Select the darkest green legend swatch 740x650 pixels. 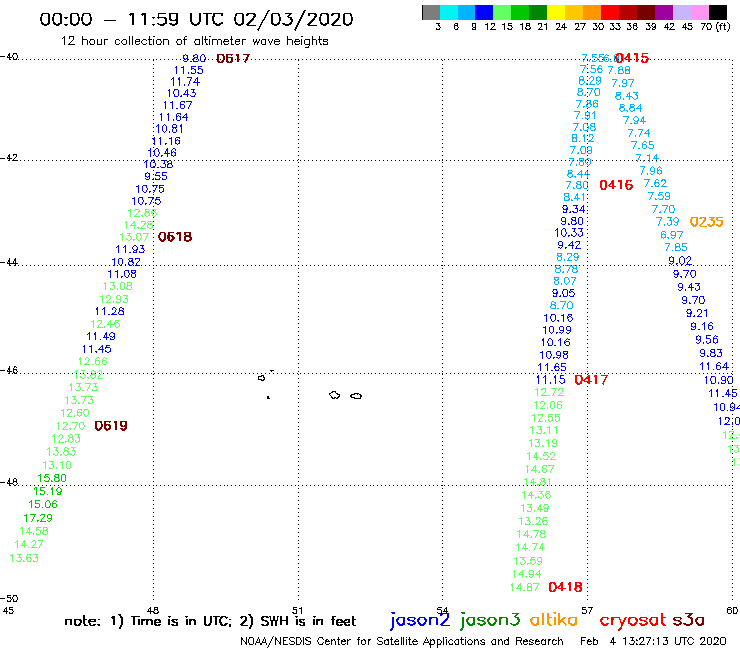(x=538, y=12)
